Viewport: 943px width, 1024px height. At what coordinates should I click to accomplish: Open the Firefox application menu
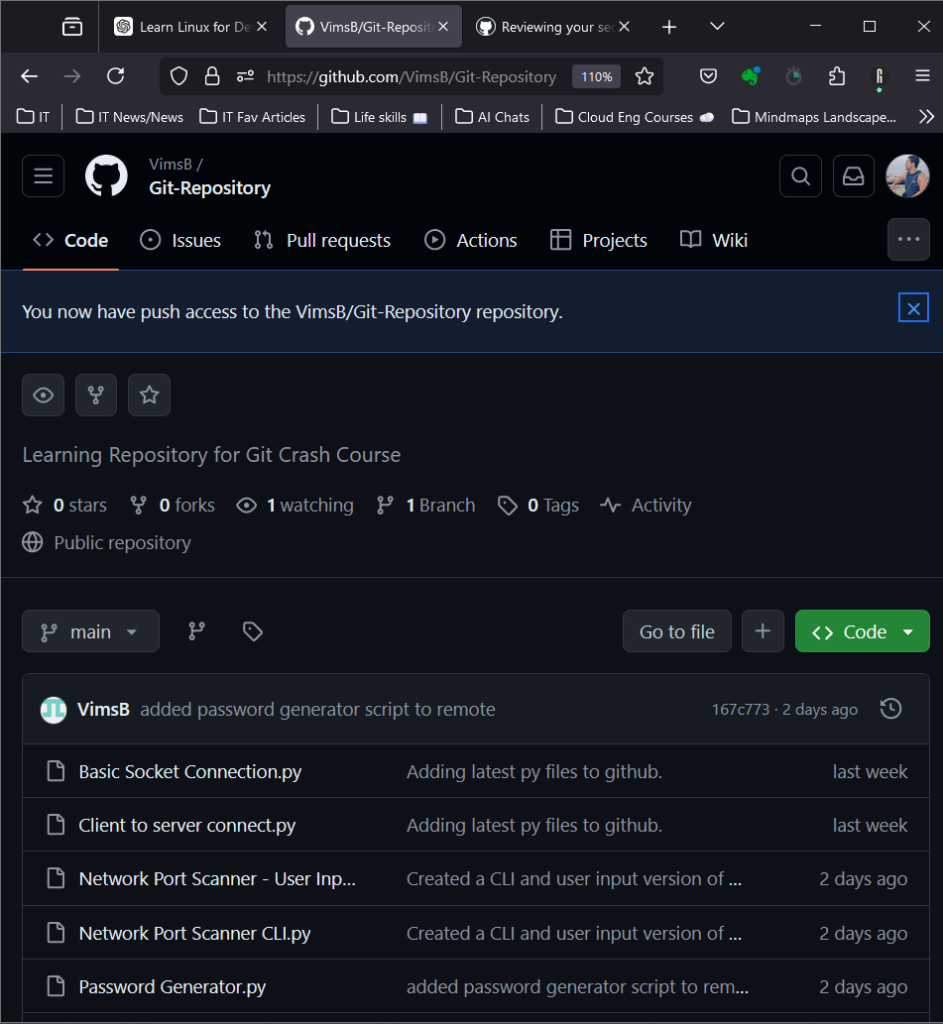pos(922,76)
